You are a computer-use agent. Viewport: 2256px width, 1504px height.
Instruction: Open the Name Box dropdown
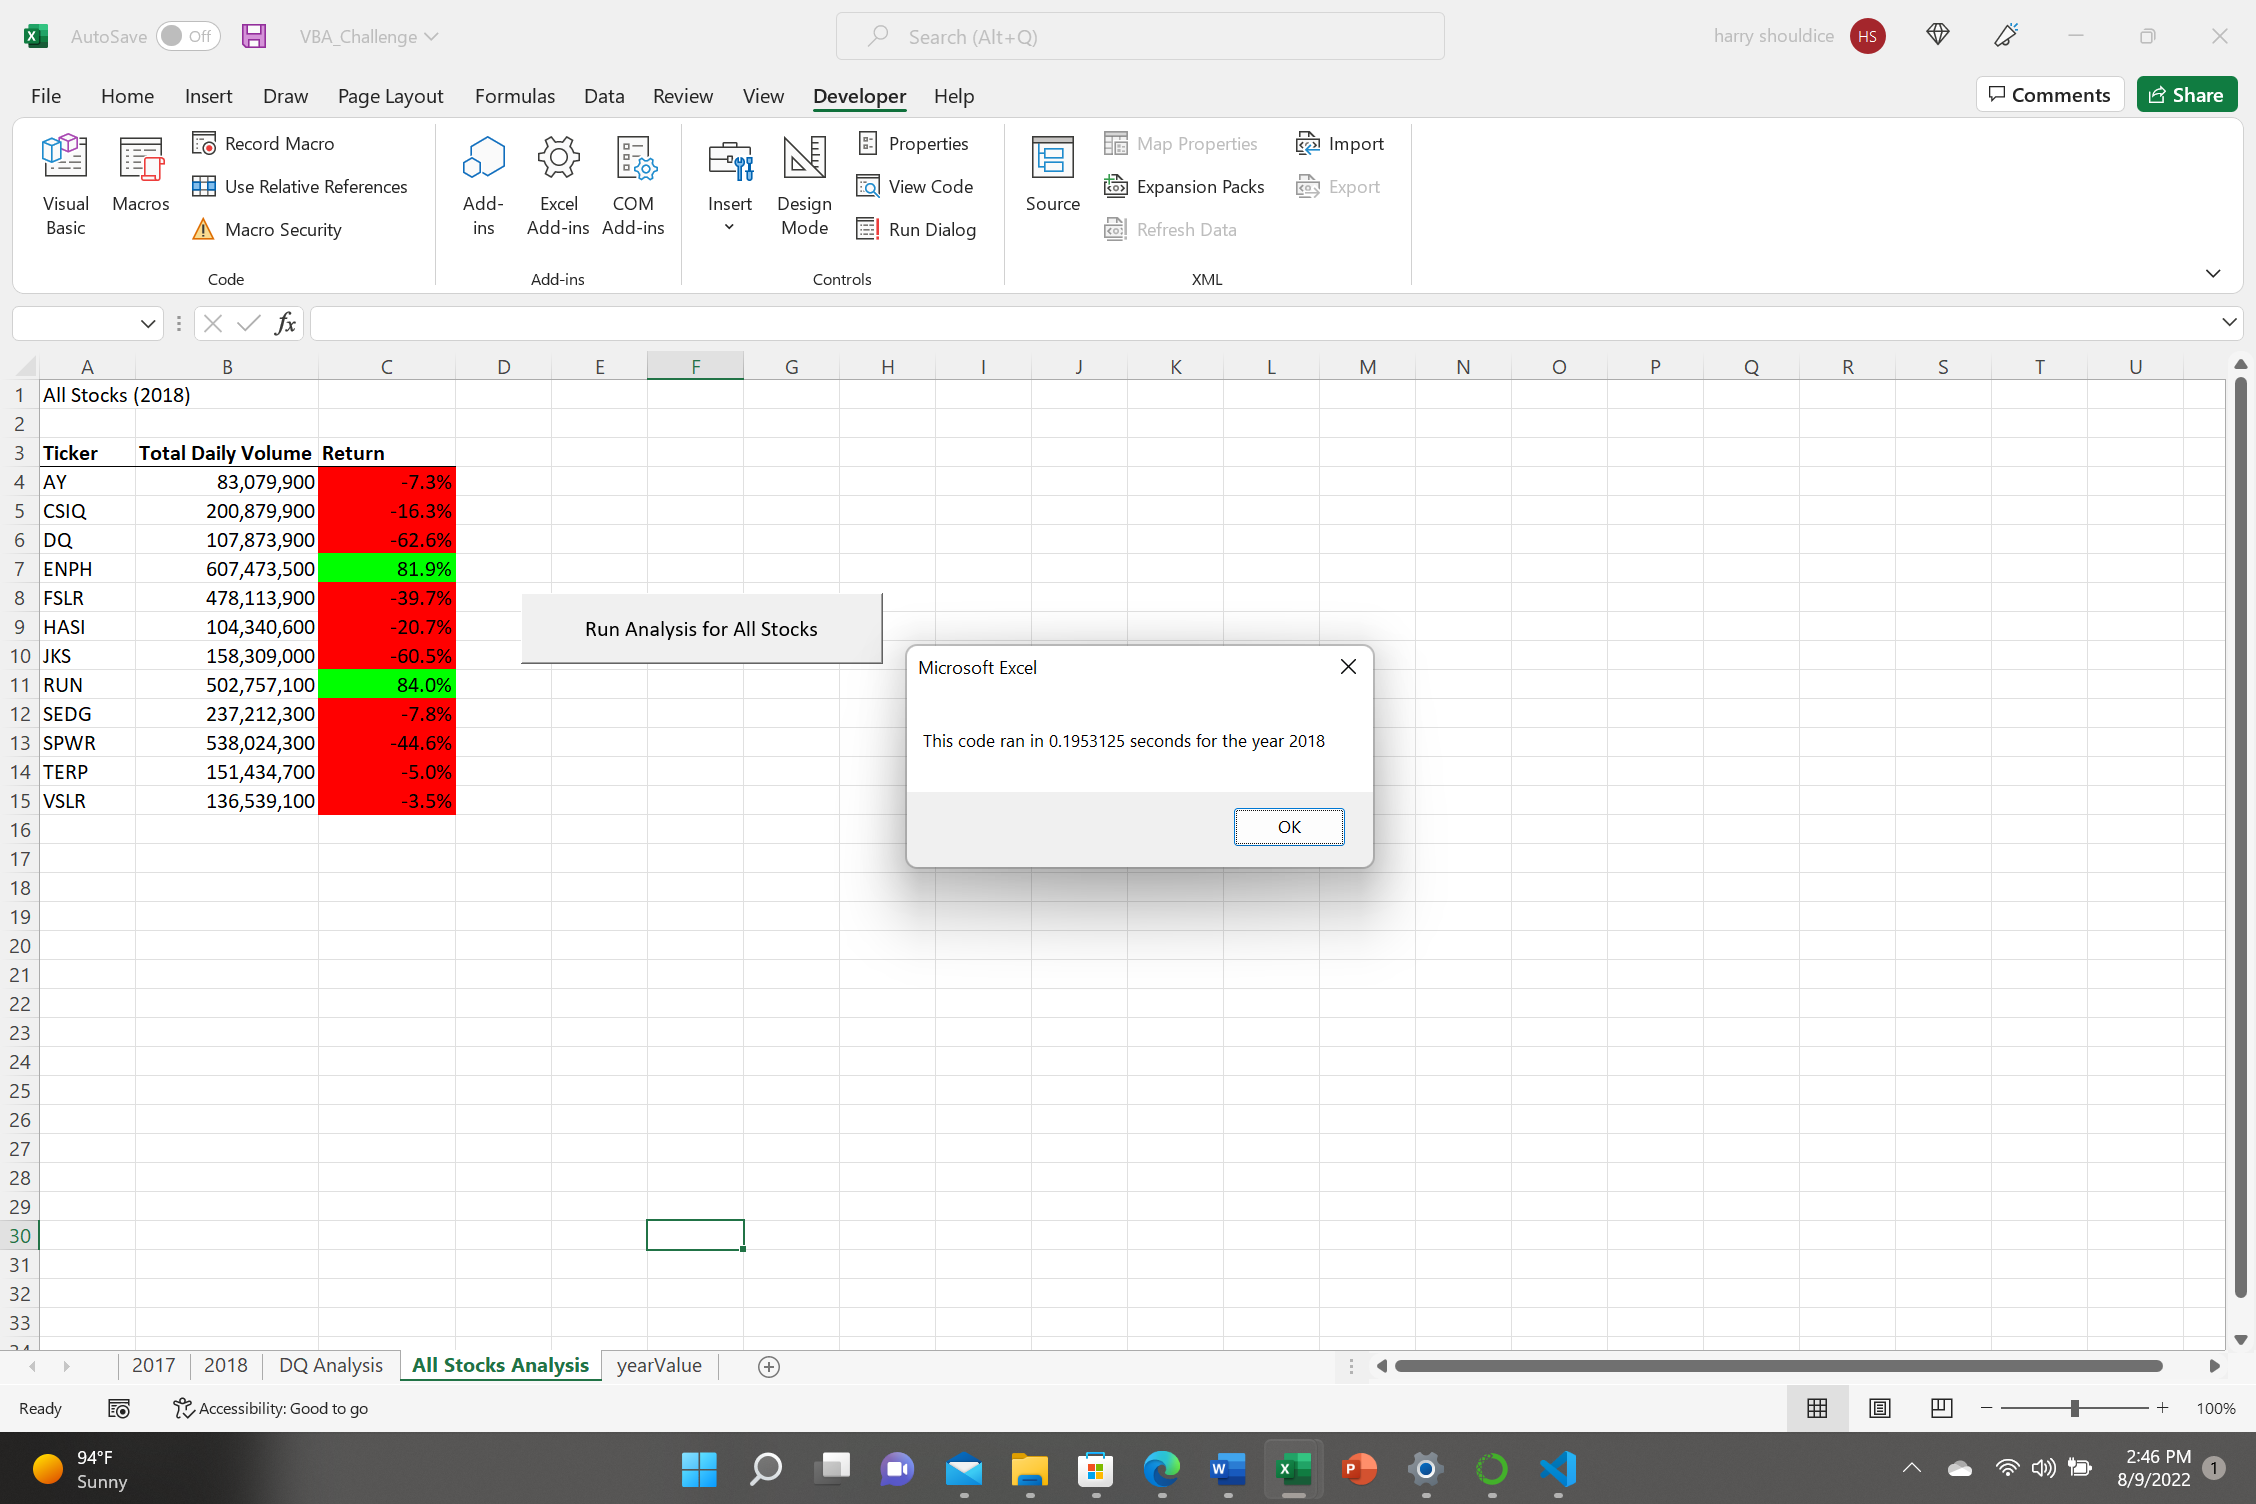pos(148,323)
